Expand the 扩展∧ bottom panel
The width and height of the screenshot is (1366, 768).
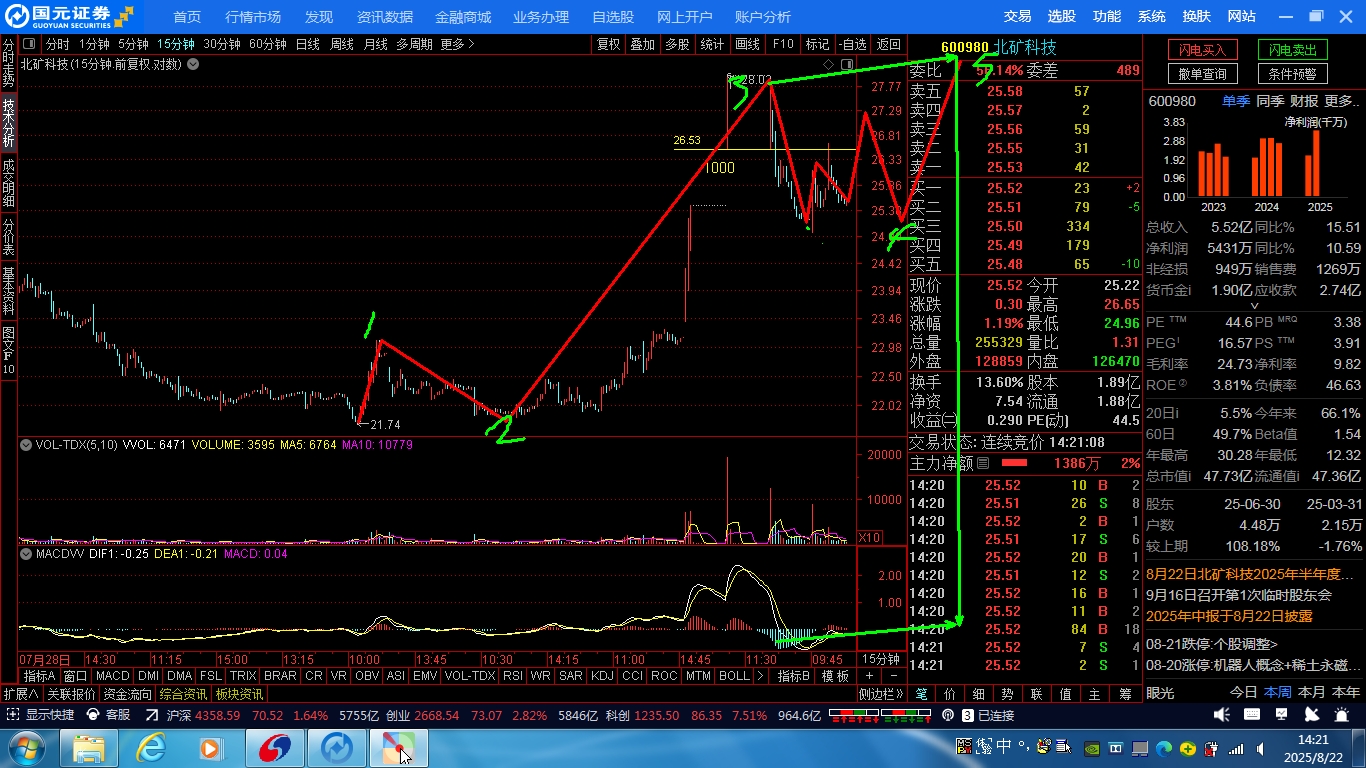coord(21,693)
